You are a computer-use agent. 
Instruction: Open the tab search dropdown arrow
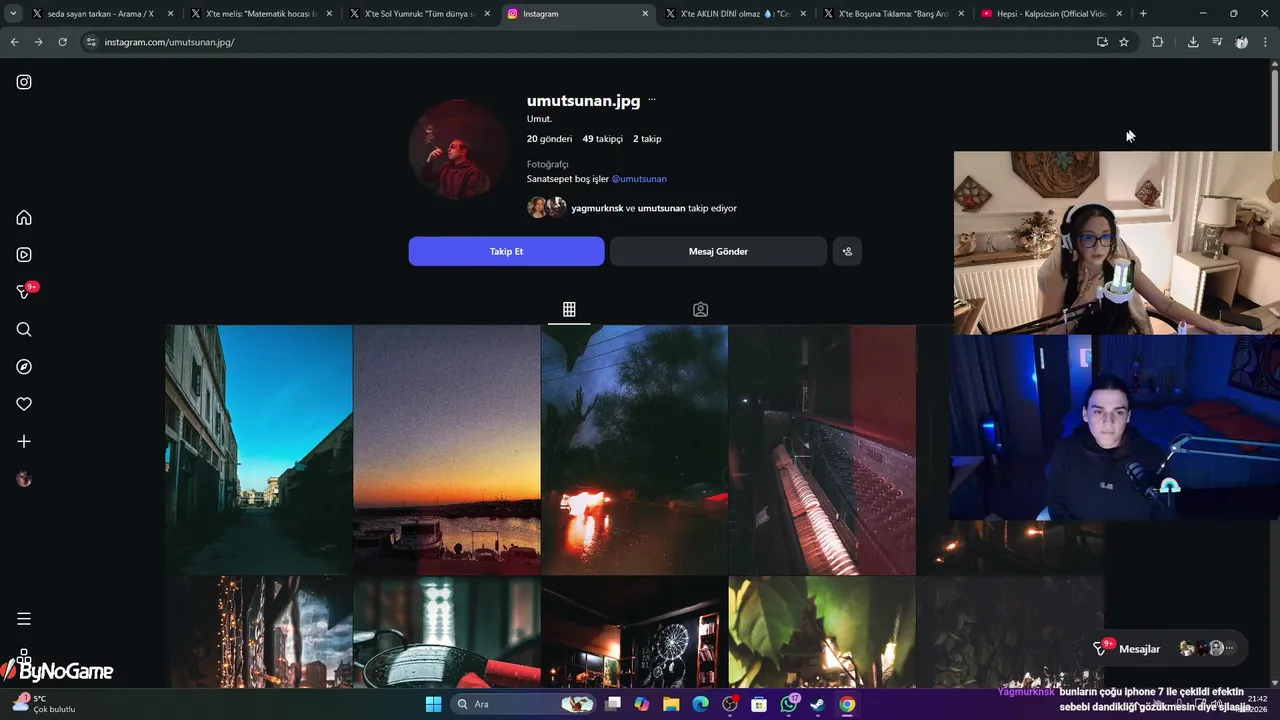click(13, 14)
